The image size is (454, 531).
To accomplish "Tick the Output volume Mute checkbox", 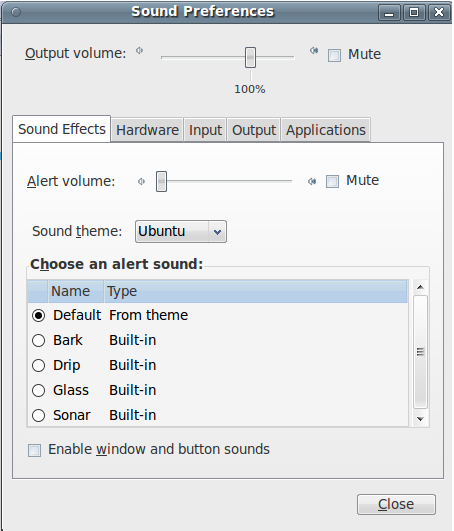I will (x=334, y=55).
